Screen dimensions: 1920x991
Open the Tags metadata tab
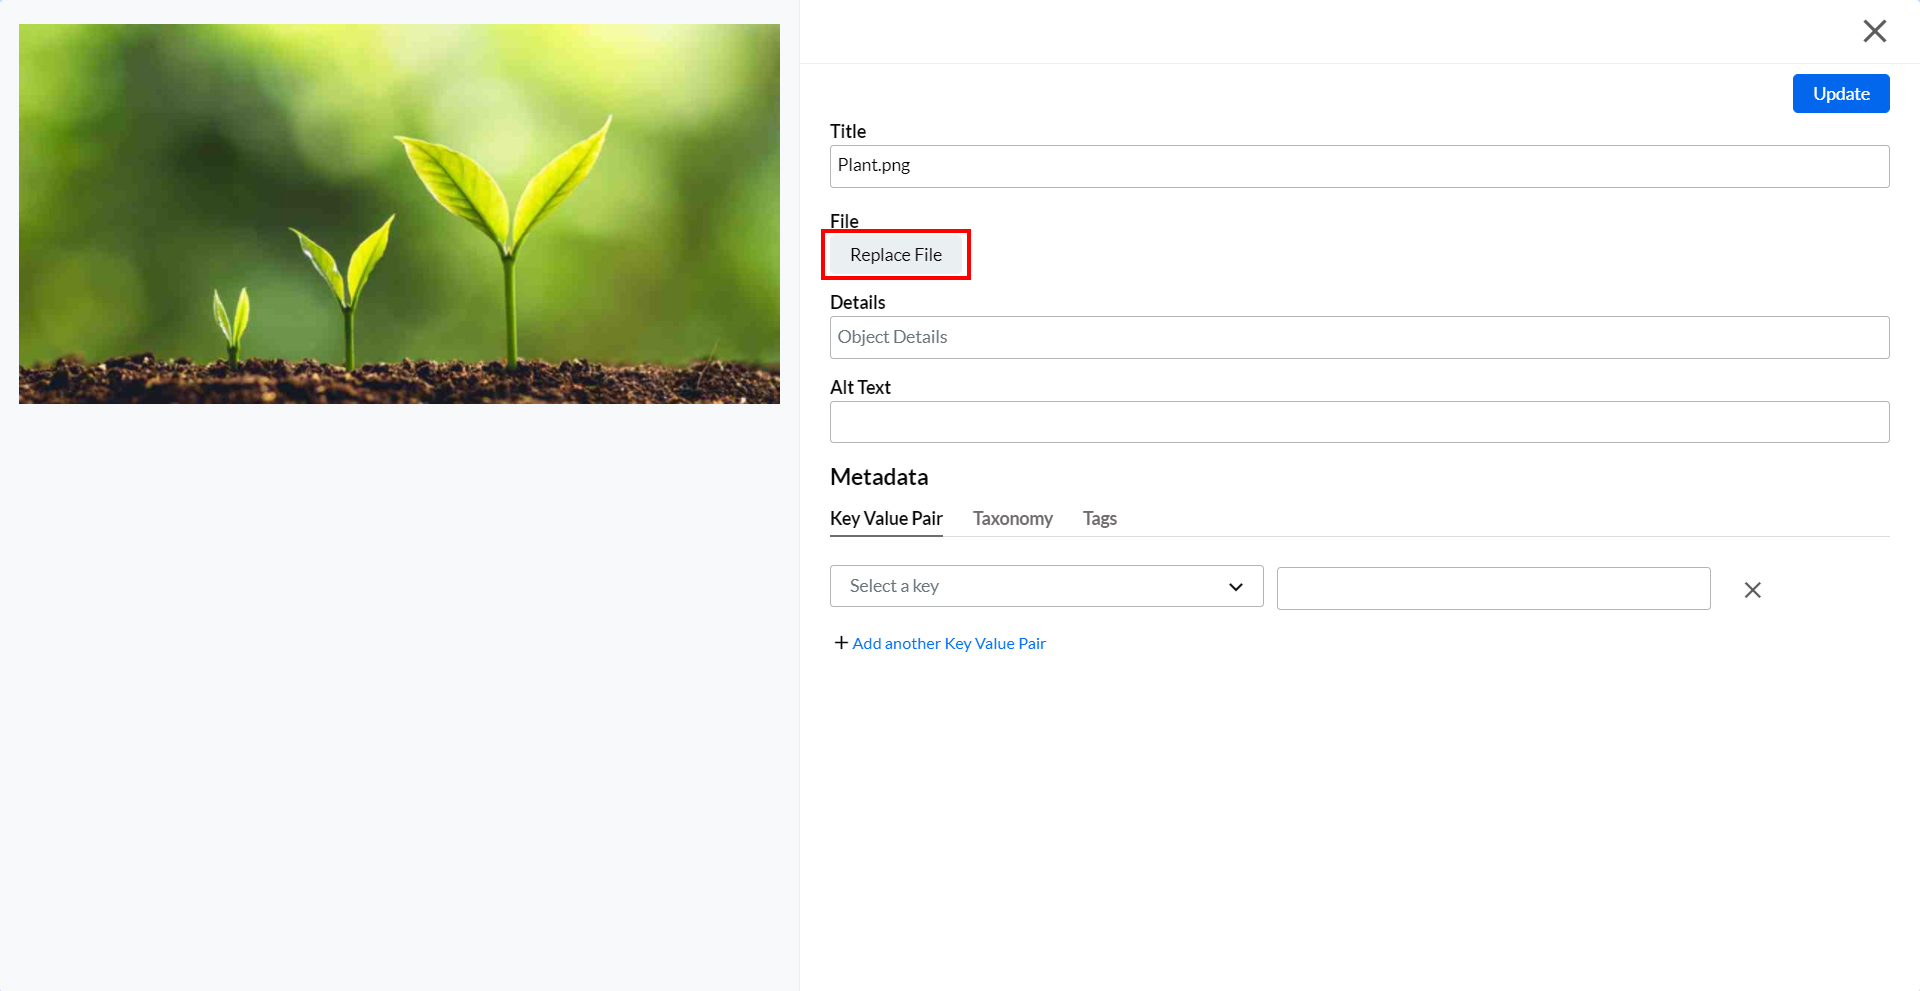click(x=1099, y=518)
